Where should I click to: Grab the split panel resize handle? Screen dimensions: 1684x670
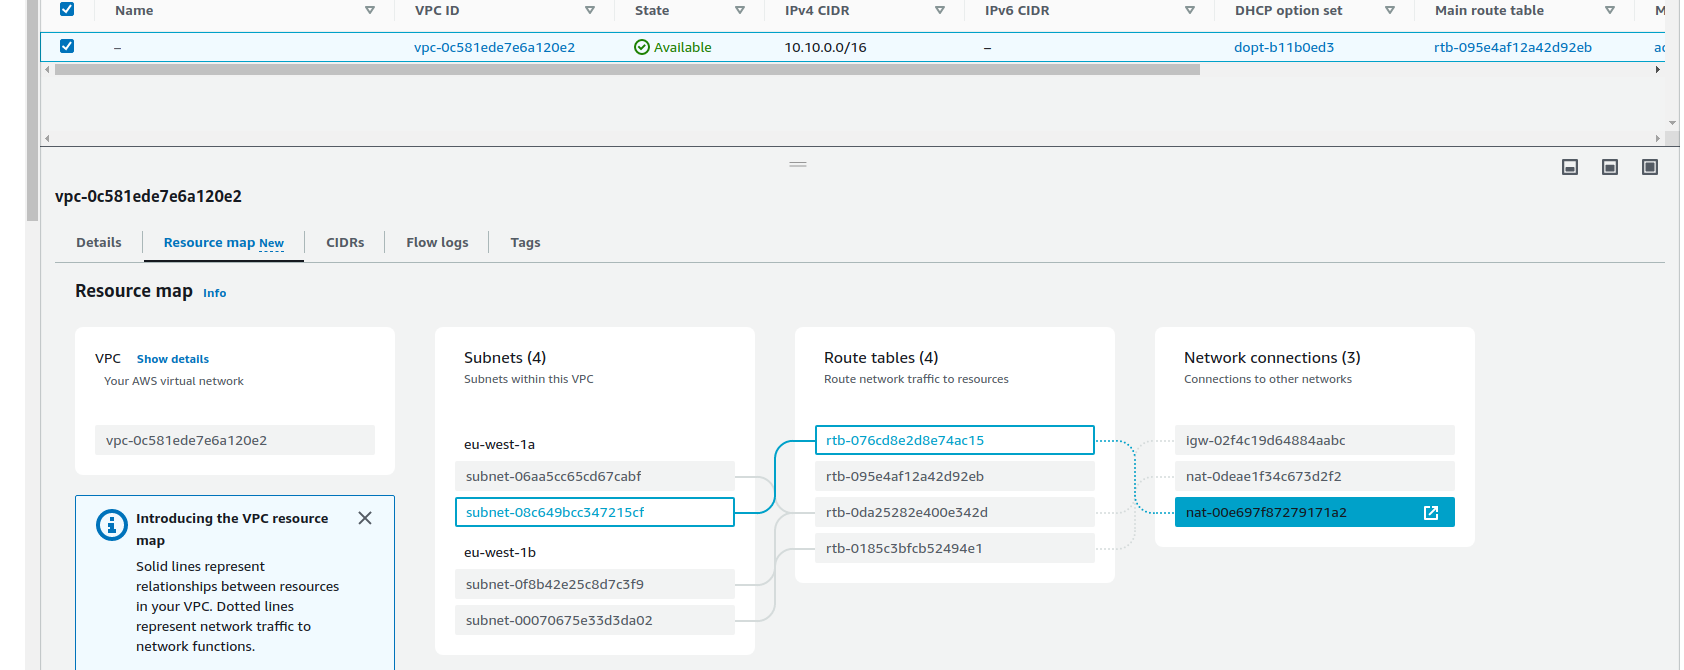[x=798, y=164]
